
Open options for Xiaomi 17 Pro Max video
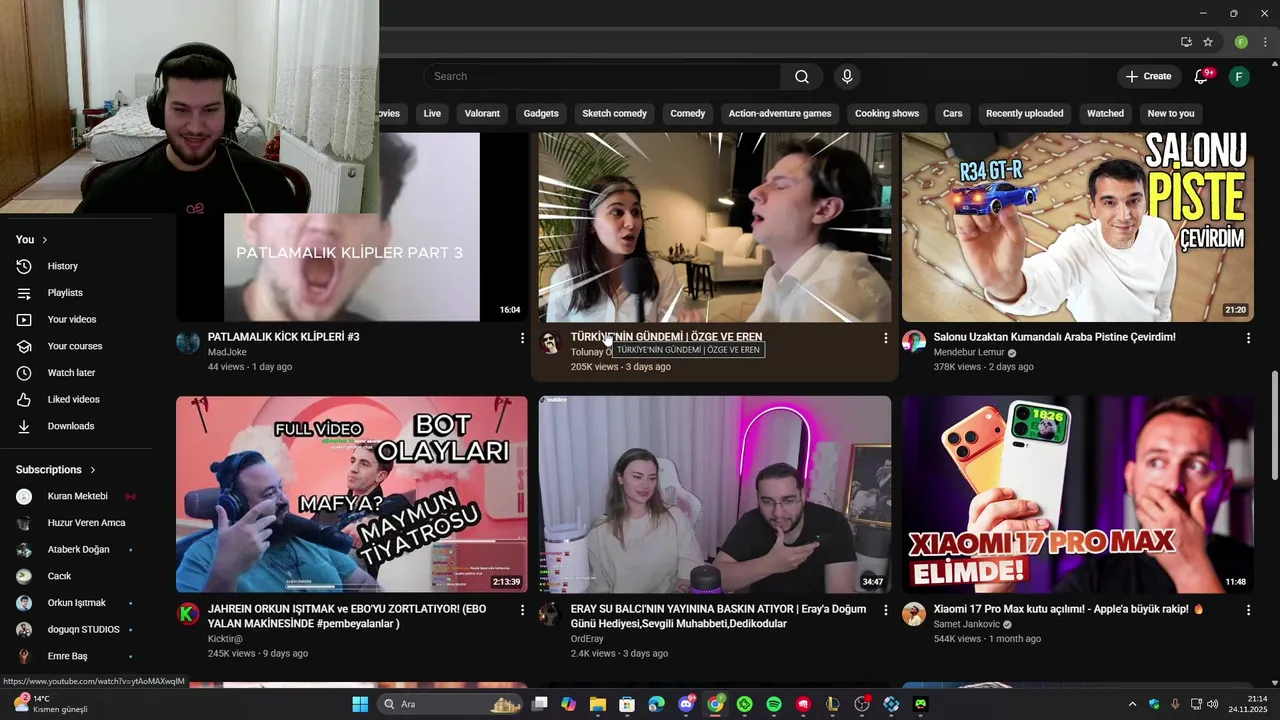point(1248,609)
